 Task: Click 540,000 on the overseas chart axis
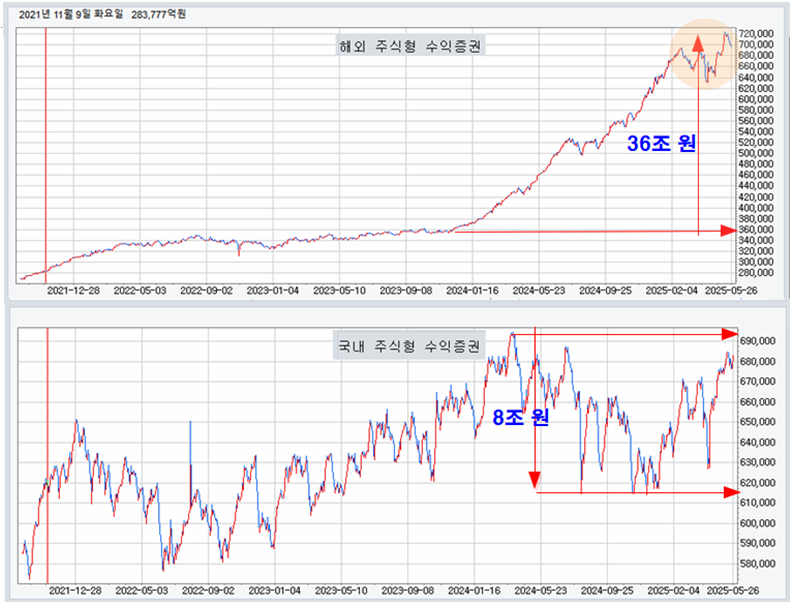point(756,131)
